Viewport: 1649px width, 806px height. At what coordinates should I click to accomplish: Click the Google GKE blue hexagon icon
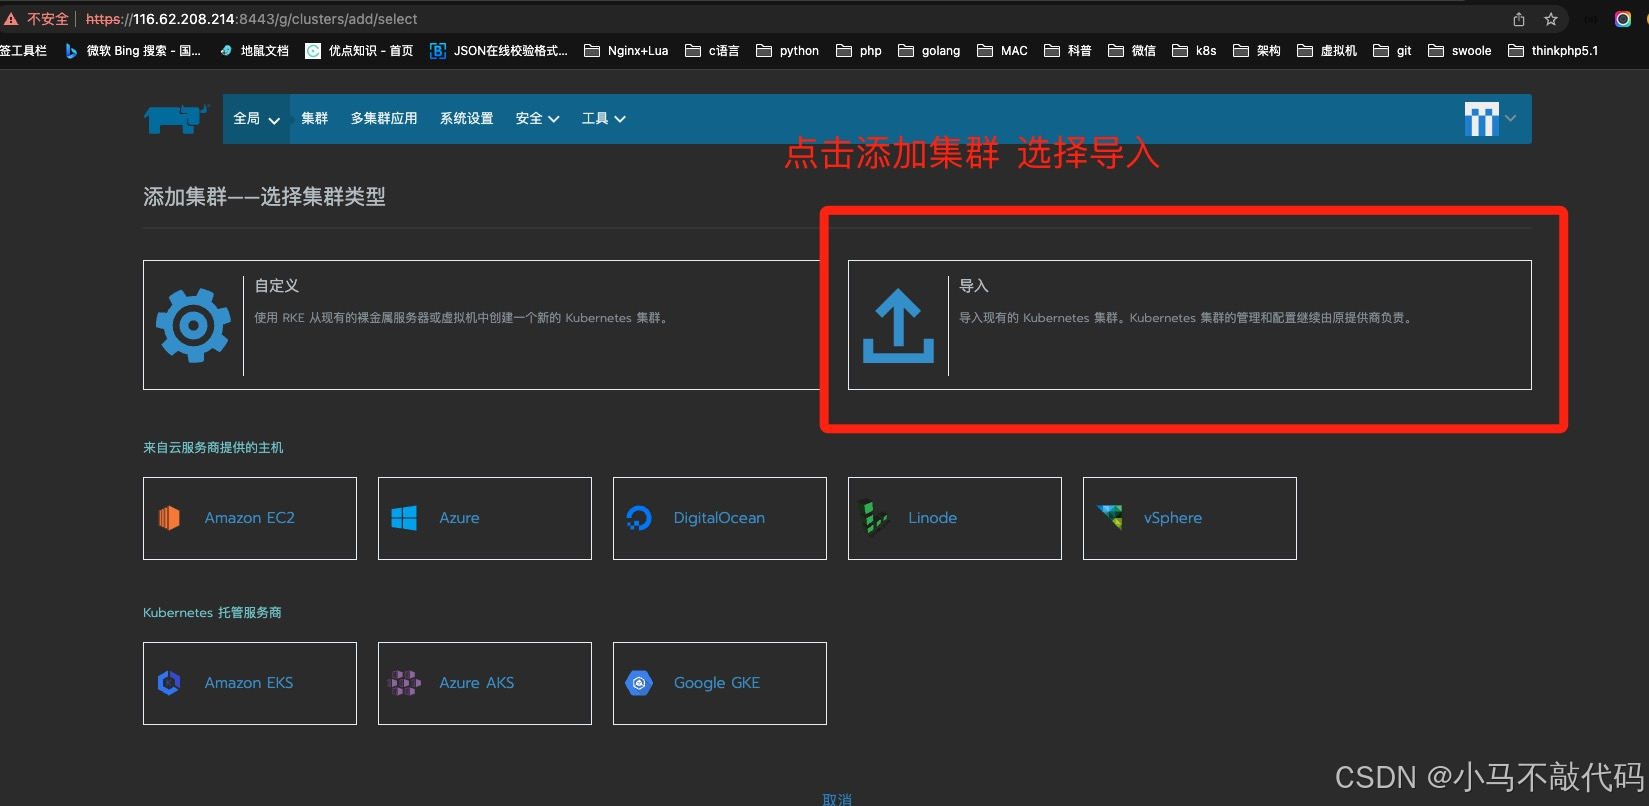pyautogui.click(x=639, y=683)
